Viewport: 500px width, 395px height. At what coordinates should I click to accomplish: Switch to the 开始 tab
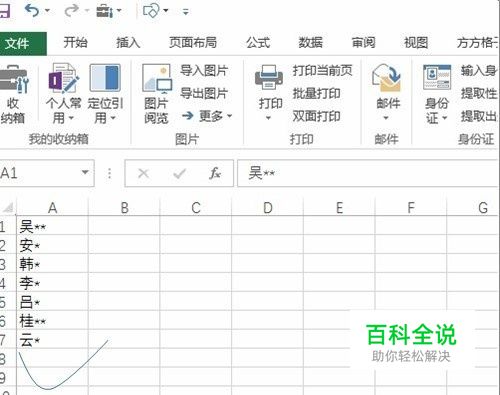(x=75, y=43)
